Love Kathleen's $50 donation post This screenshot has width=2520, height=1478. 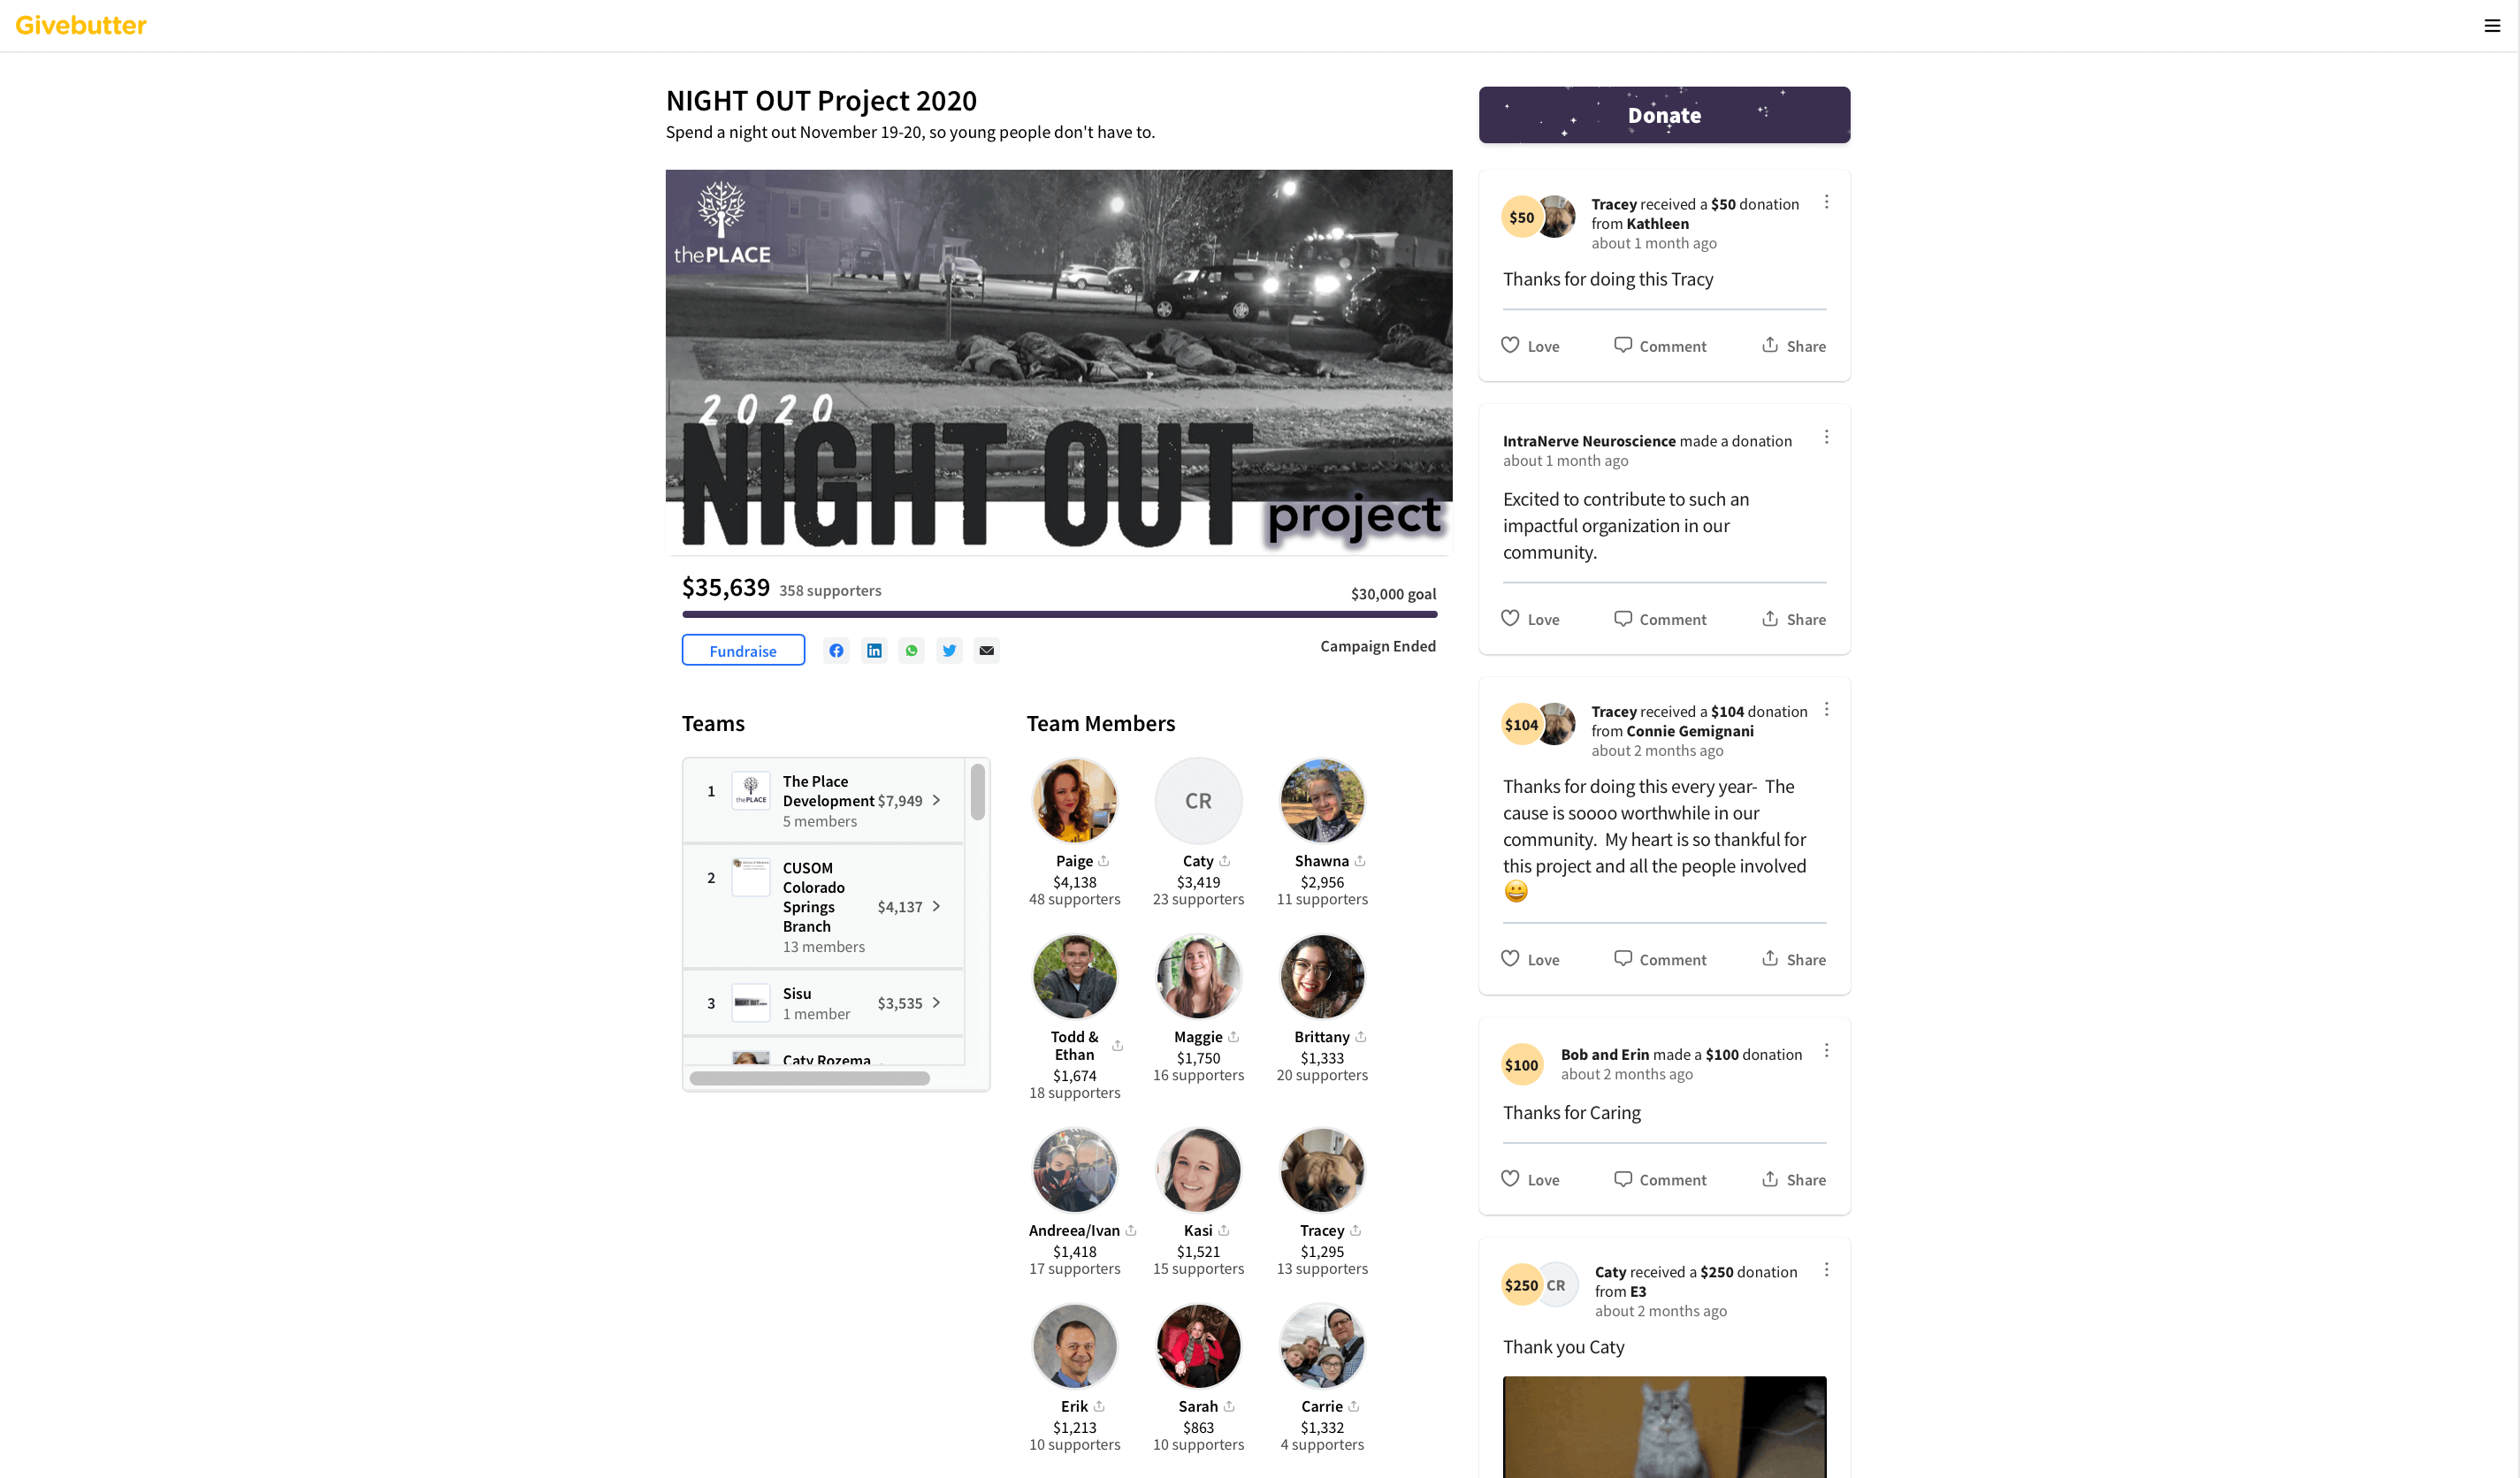click(1530, 346)
